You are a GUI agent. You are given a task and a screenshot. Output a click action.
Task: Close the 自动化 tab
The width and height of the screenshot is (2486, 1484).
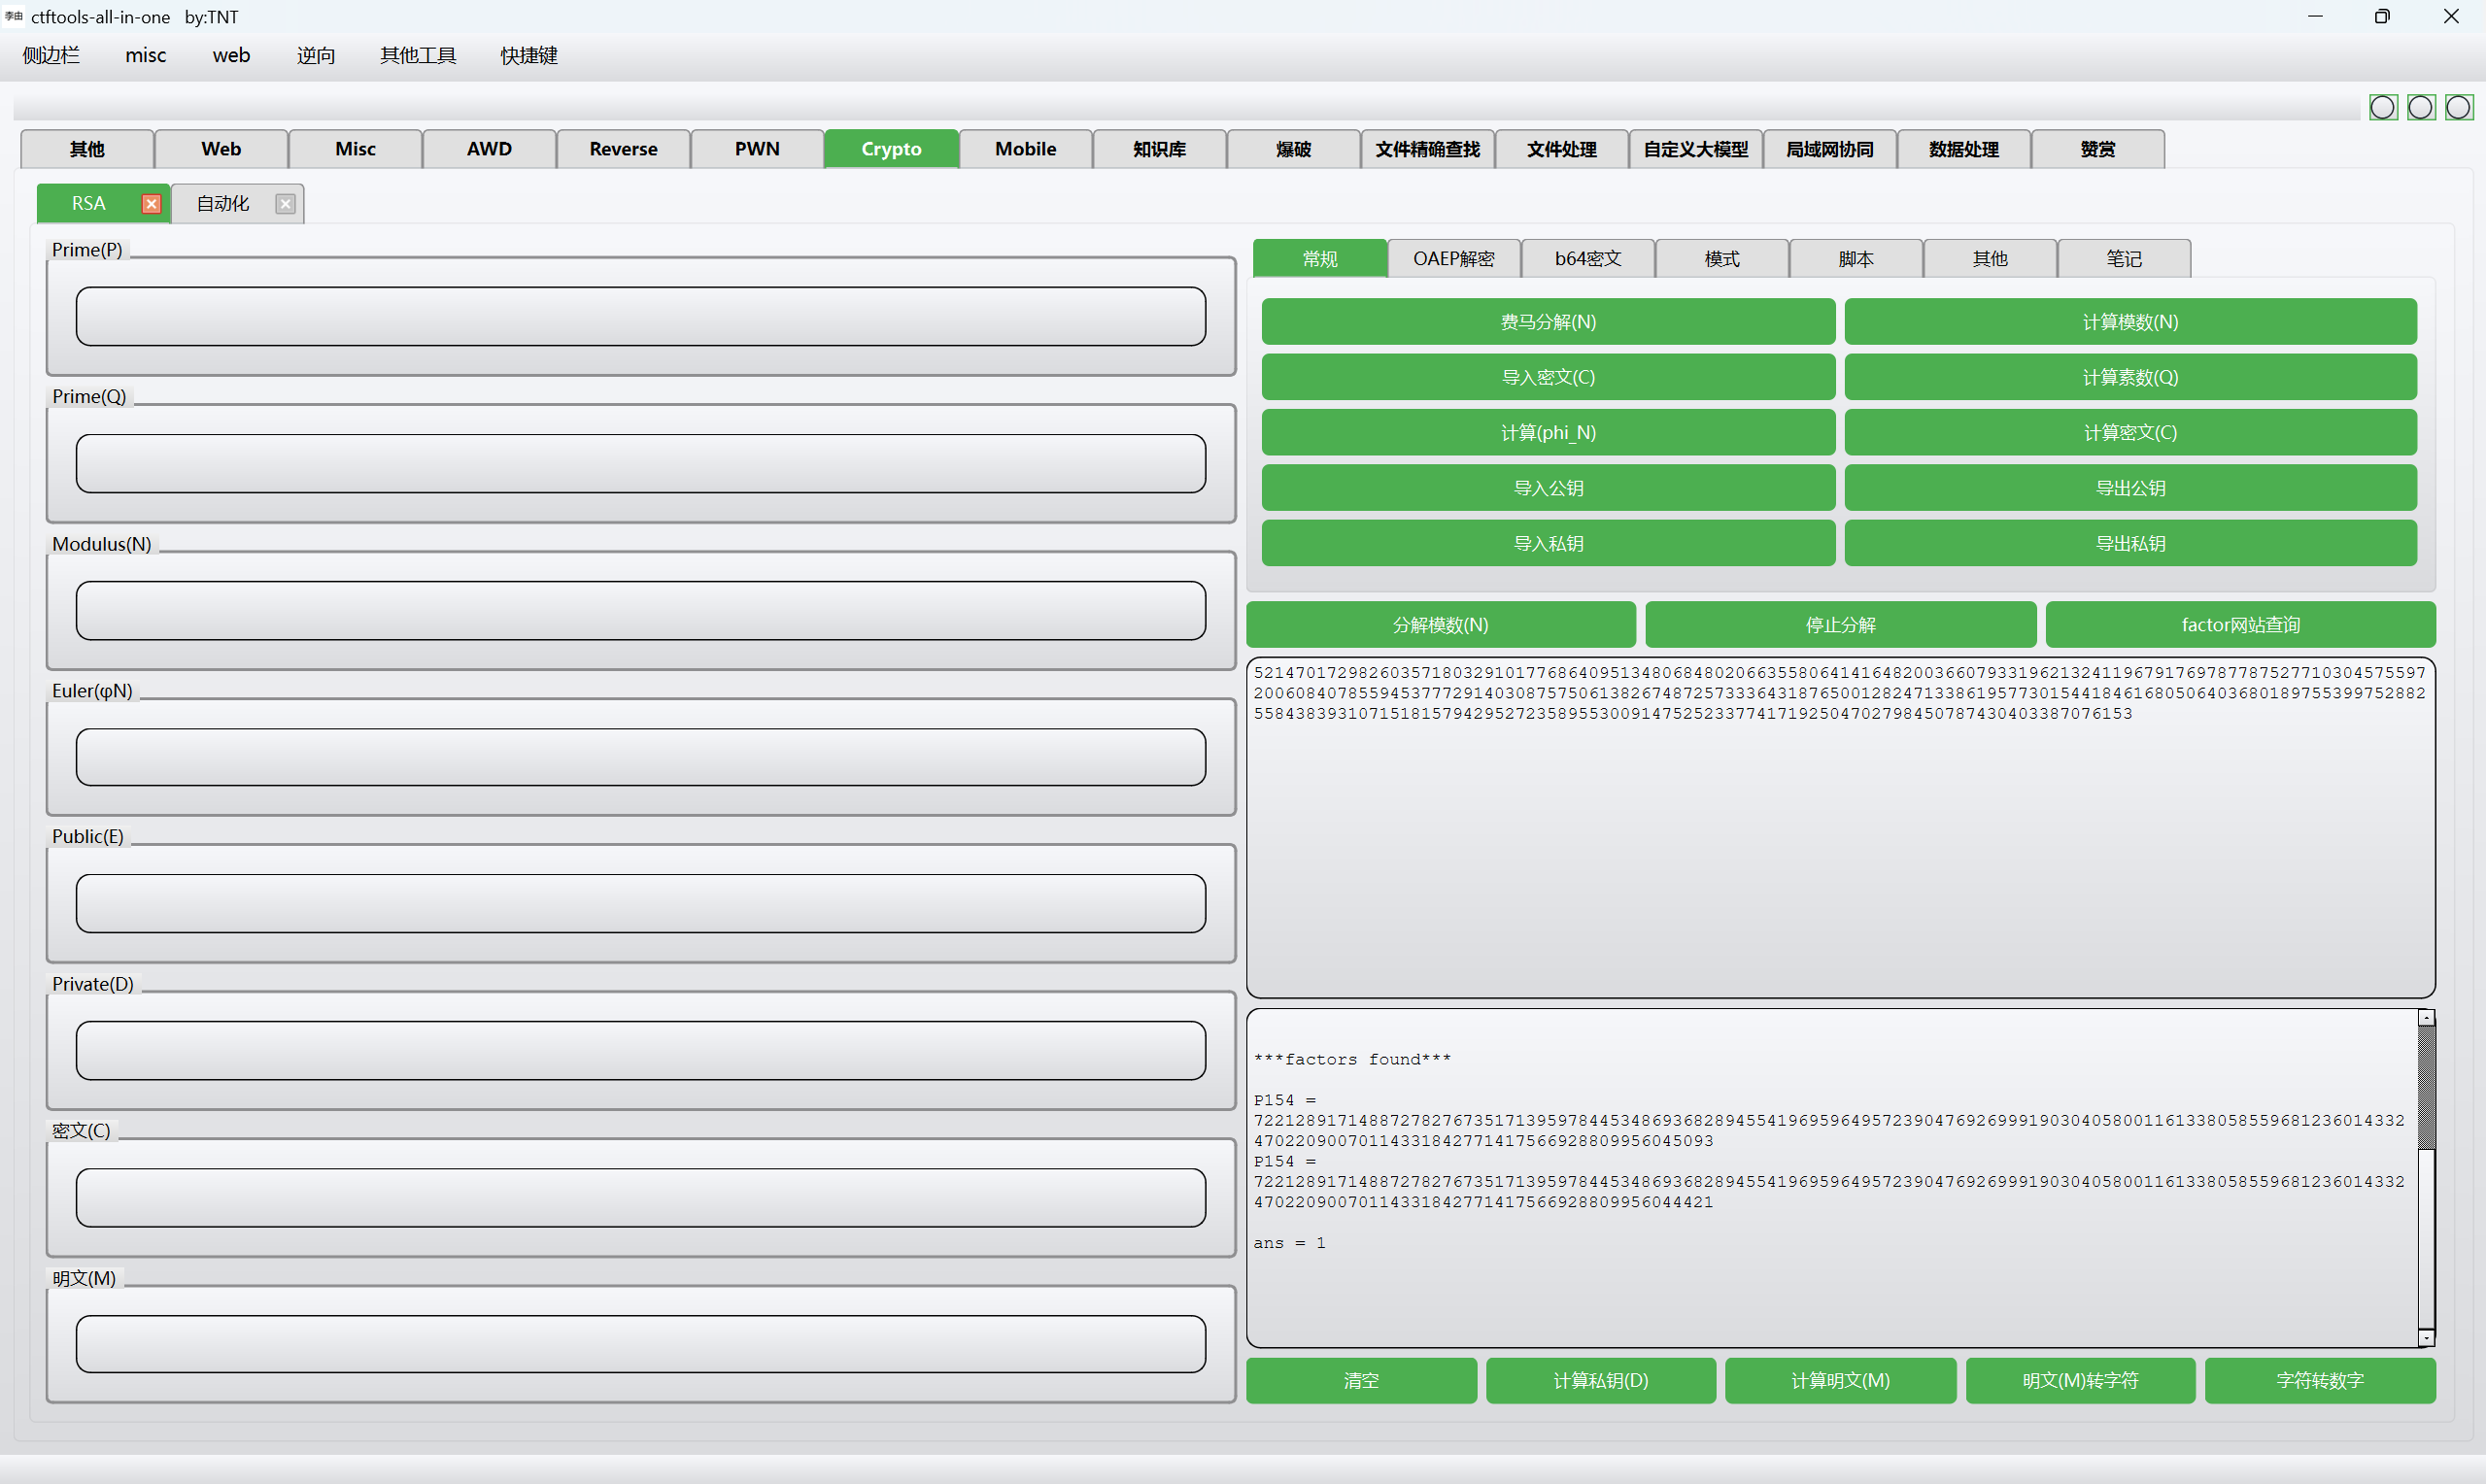pyautogui.click(x=286, y=204)
